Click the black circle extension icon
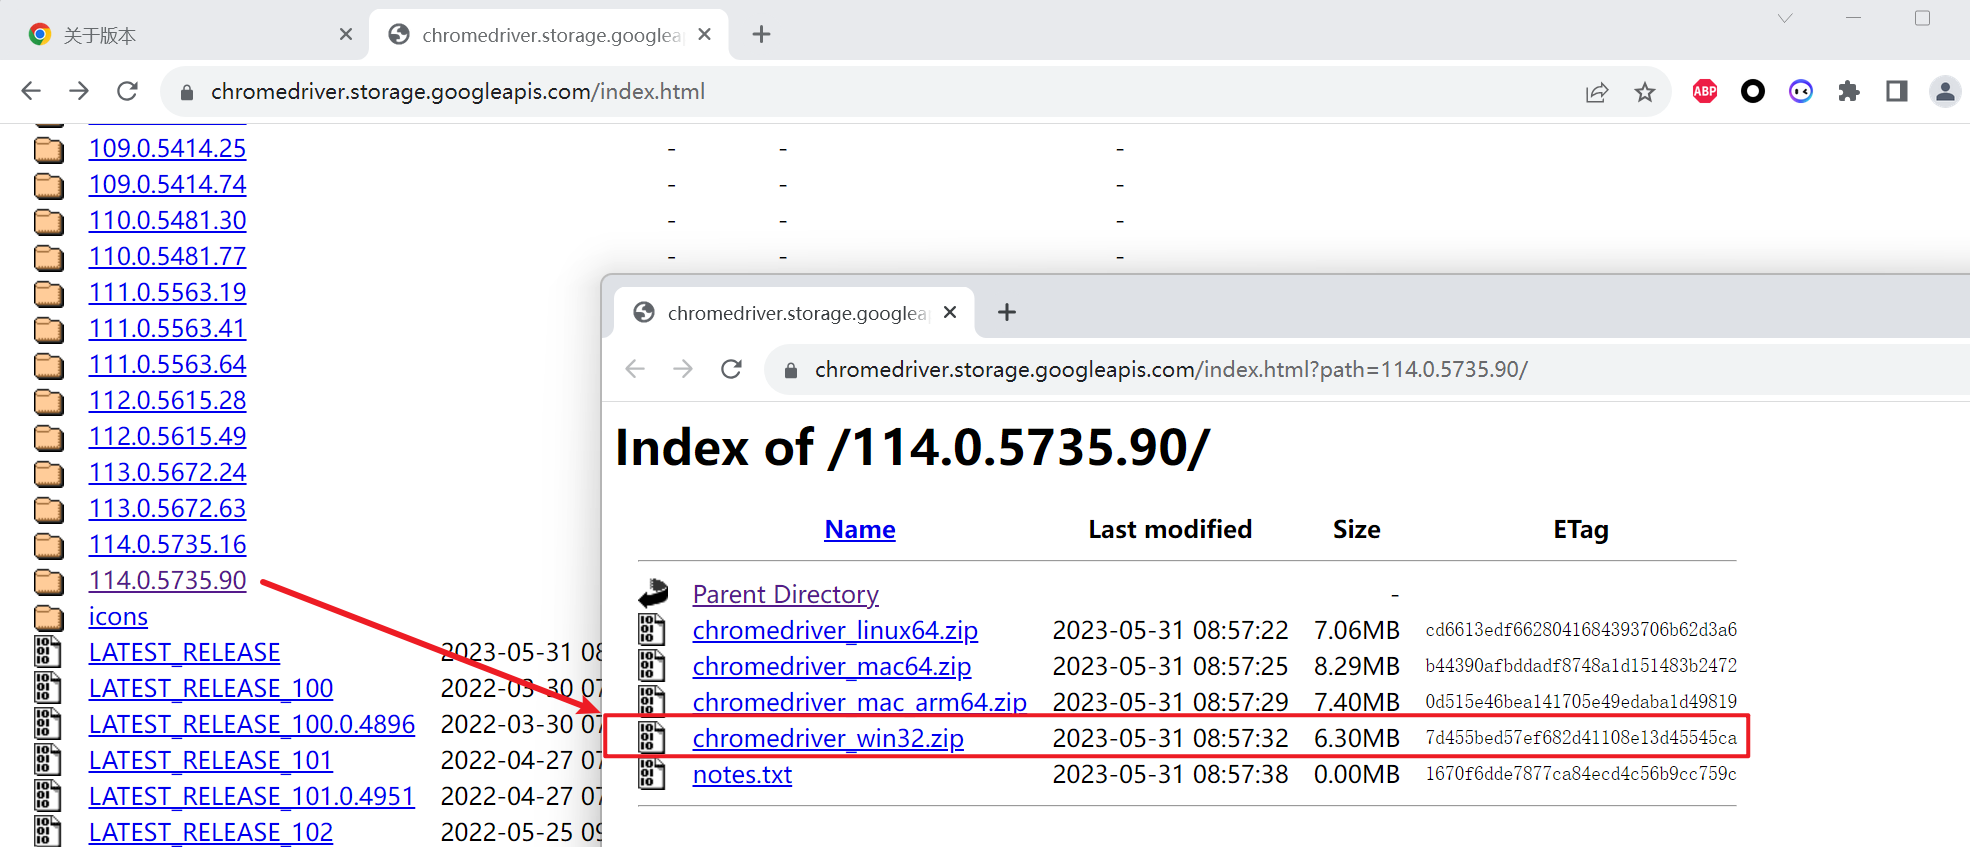Viewport: 1970px width, 847px height. pyautogui.click(x=1753, y=91)
